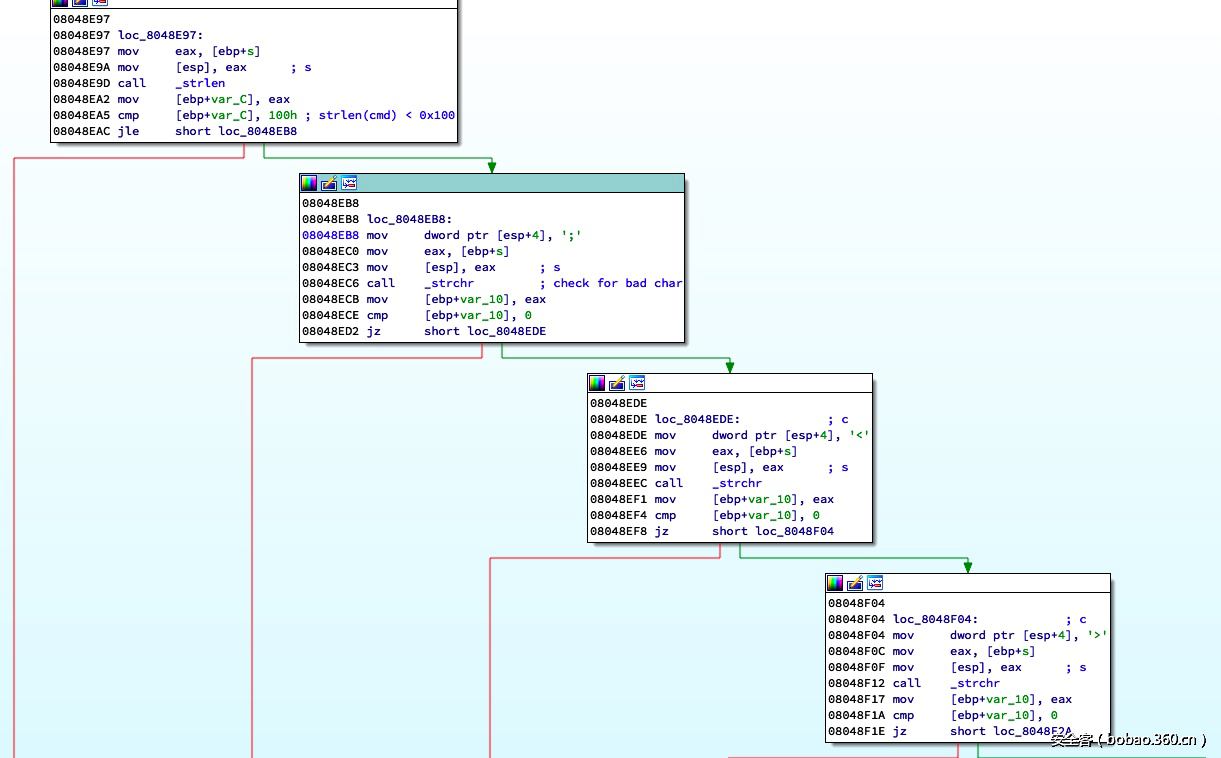This screenshot has height=758, width=1221.
Task: Select _strchr call at address 08048EC6
Action: (449, 283)
